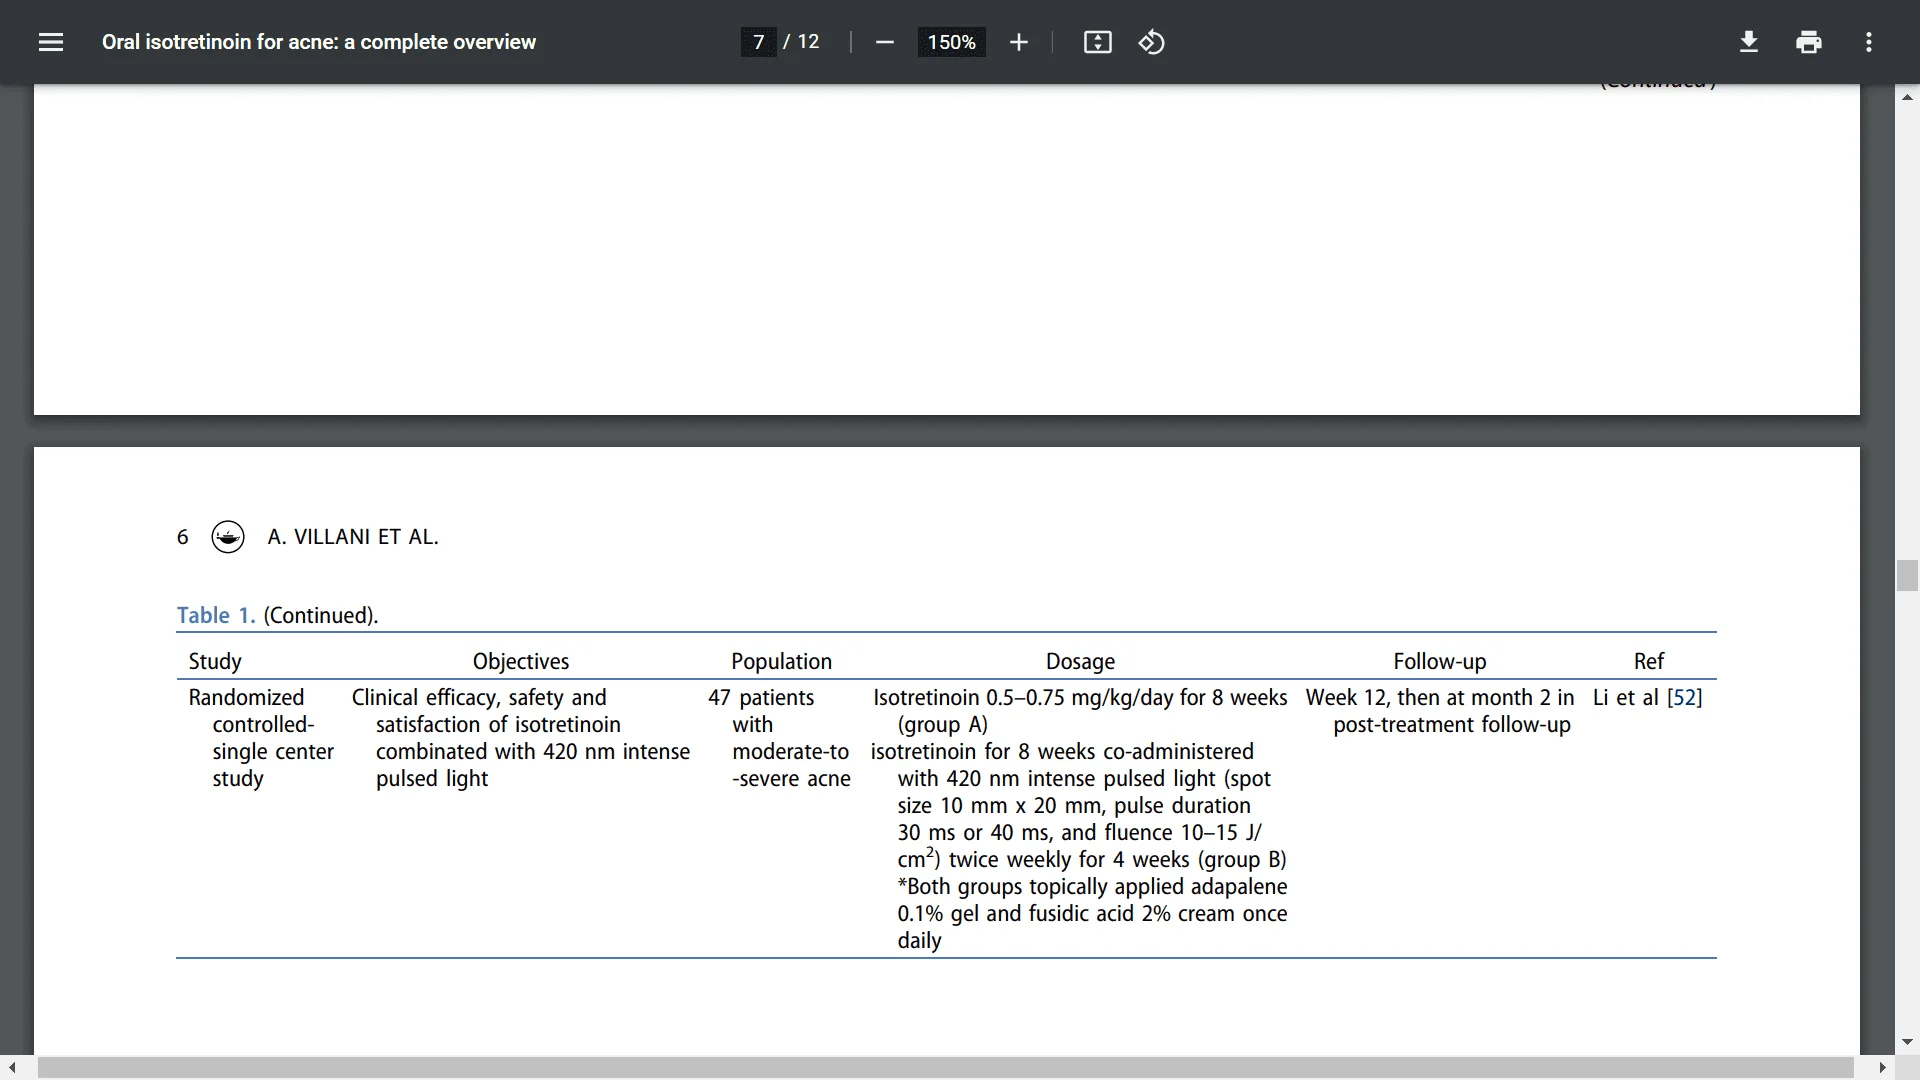This screenshot has width=1920, height=1080.
Task: Download the PDF file
Action: tap(1749, 42)
